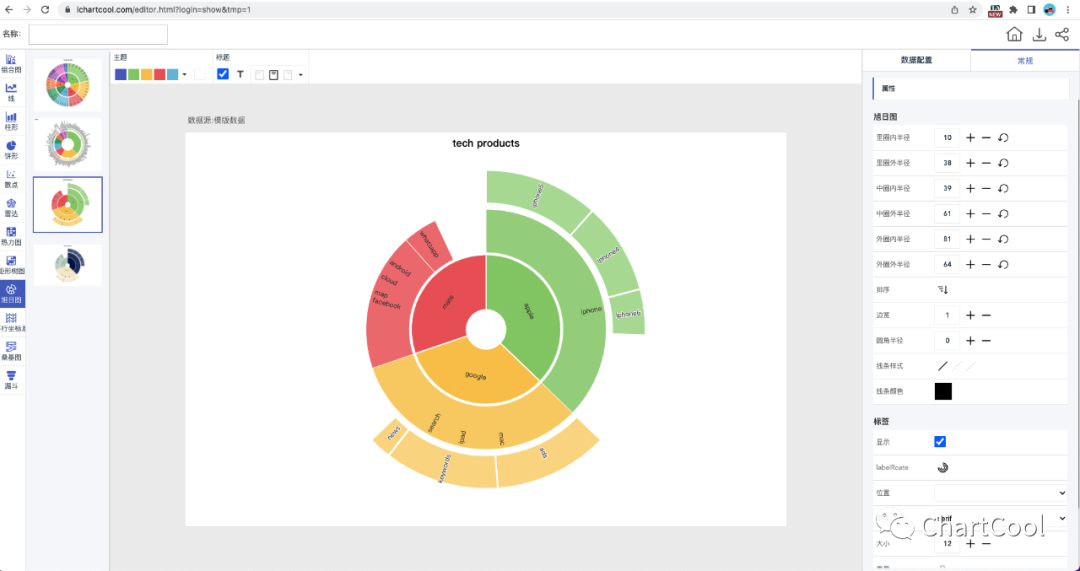Click the home icon in header
This screenshot has width=1080, height=571.
[1014, 35]
